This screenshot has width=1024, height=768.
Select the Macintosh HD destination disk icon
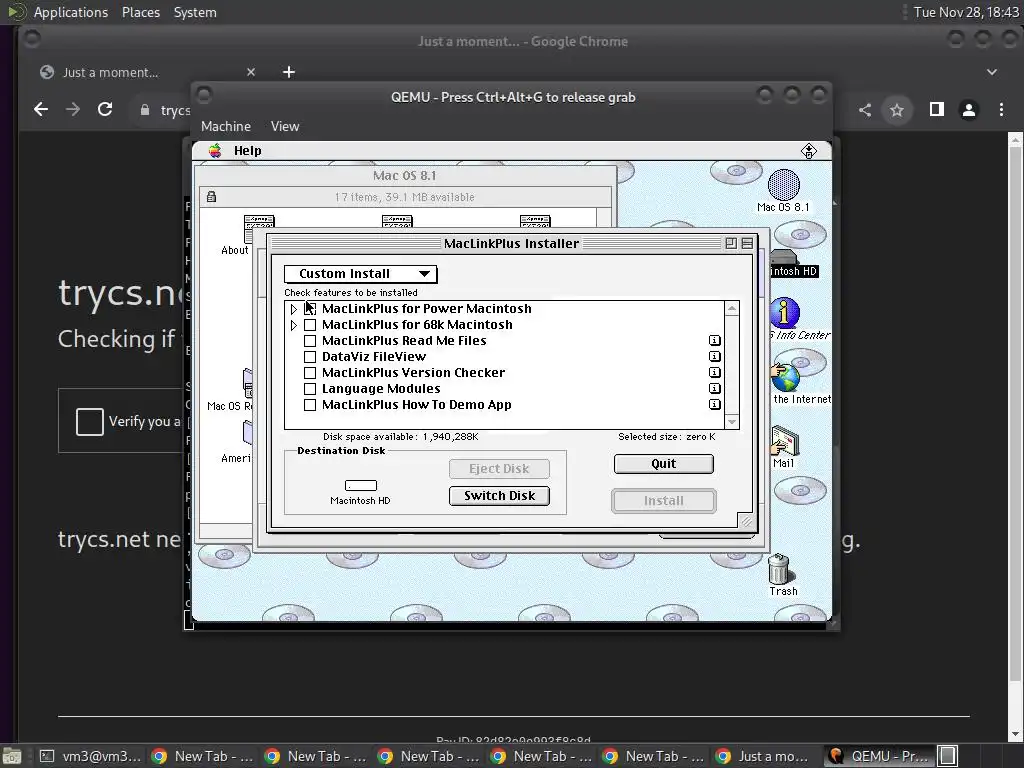(x=360, y=485)
